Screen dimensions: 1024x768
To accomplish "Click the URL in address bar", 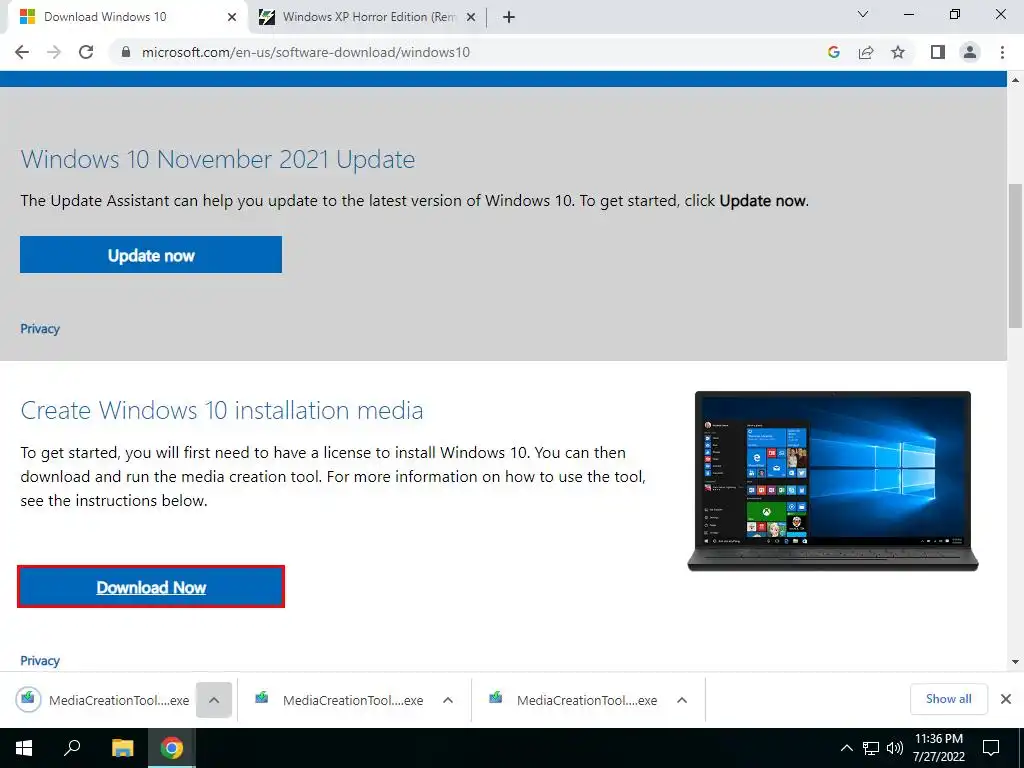I will 306,52.
